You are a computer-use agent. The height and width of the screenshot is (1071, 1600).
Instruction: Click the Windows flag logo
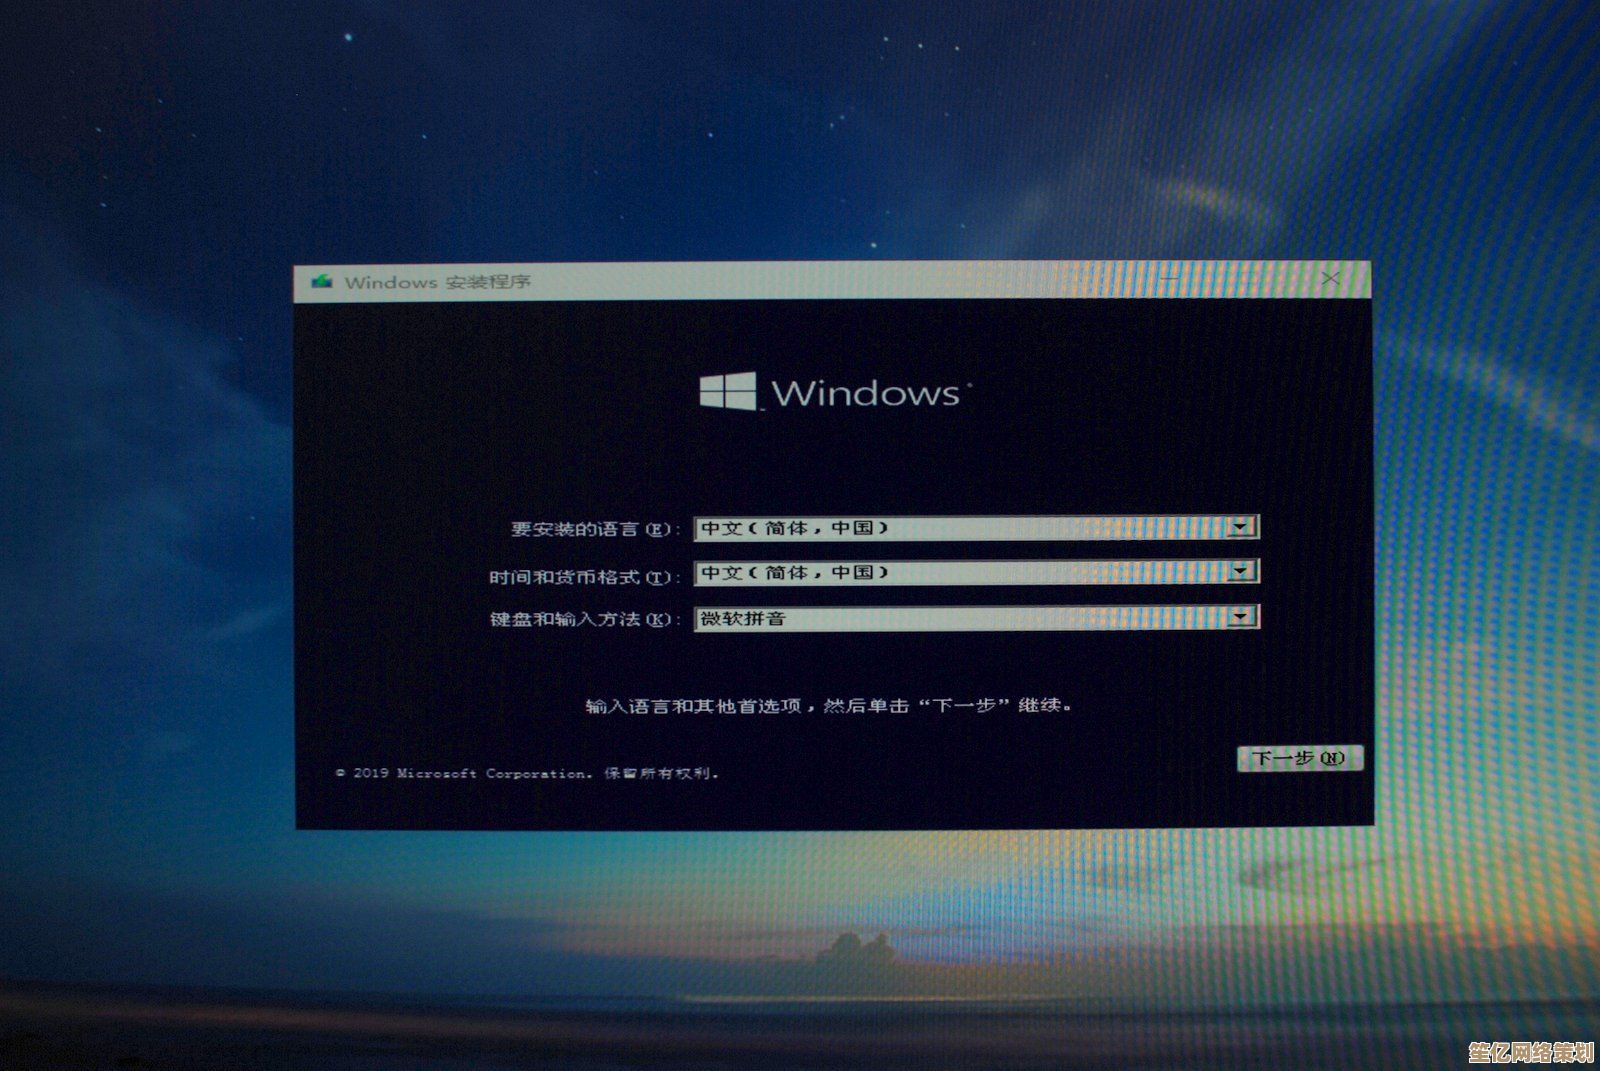[x=727, y=391]
